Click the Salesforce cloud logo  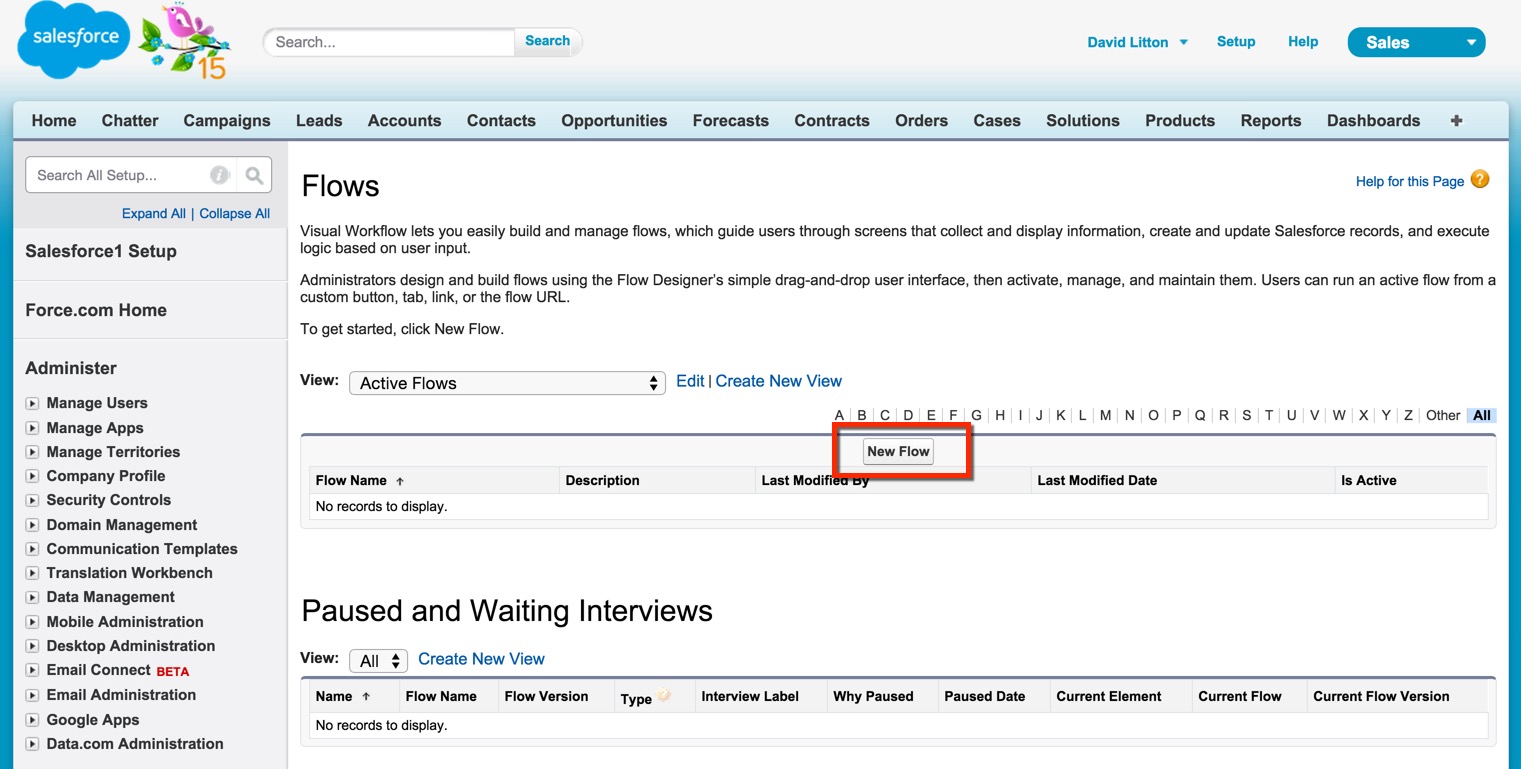pos(74,39)
